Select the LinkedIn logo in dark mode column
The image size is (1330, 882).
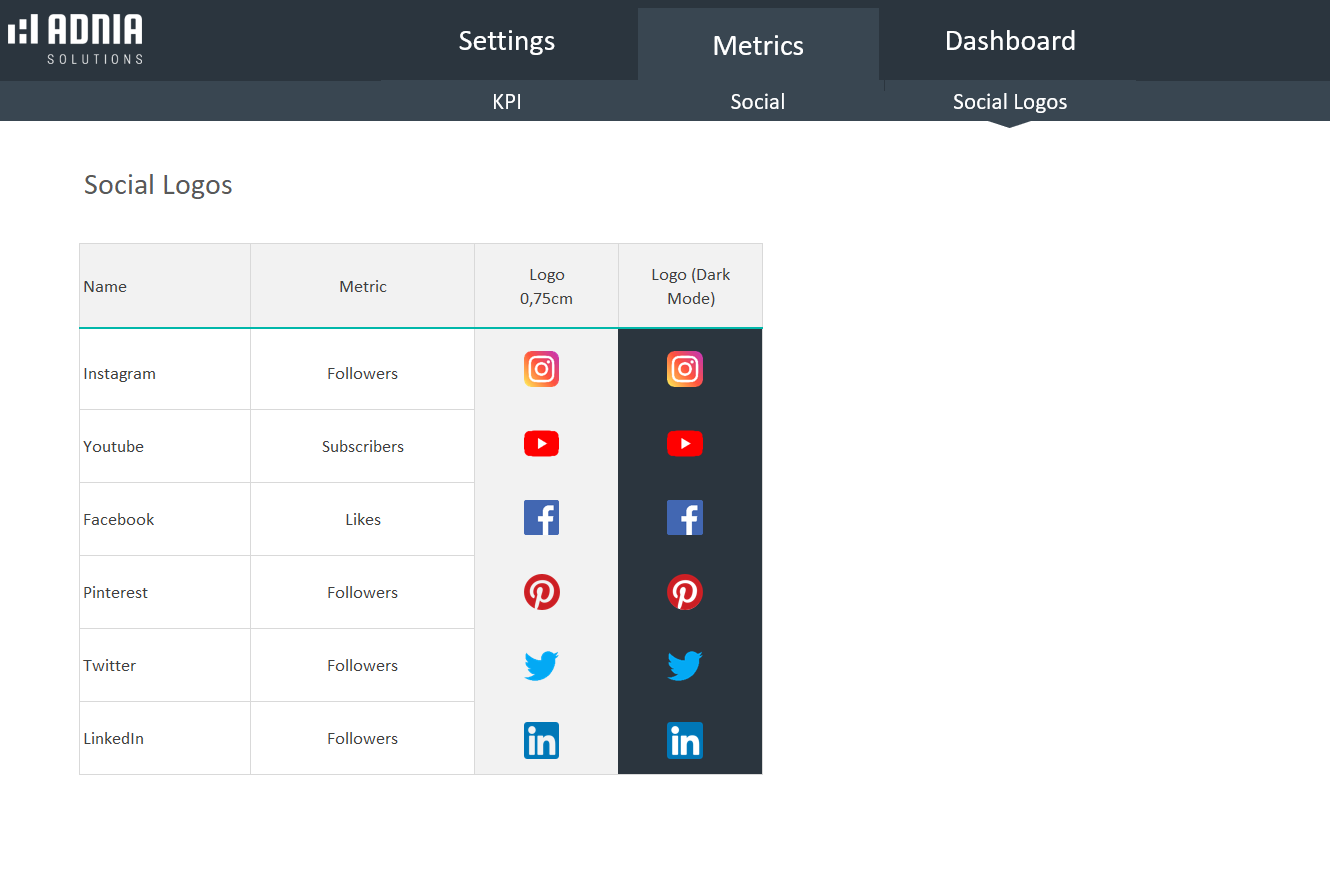[685, 740]
